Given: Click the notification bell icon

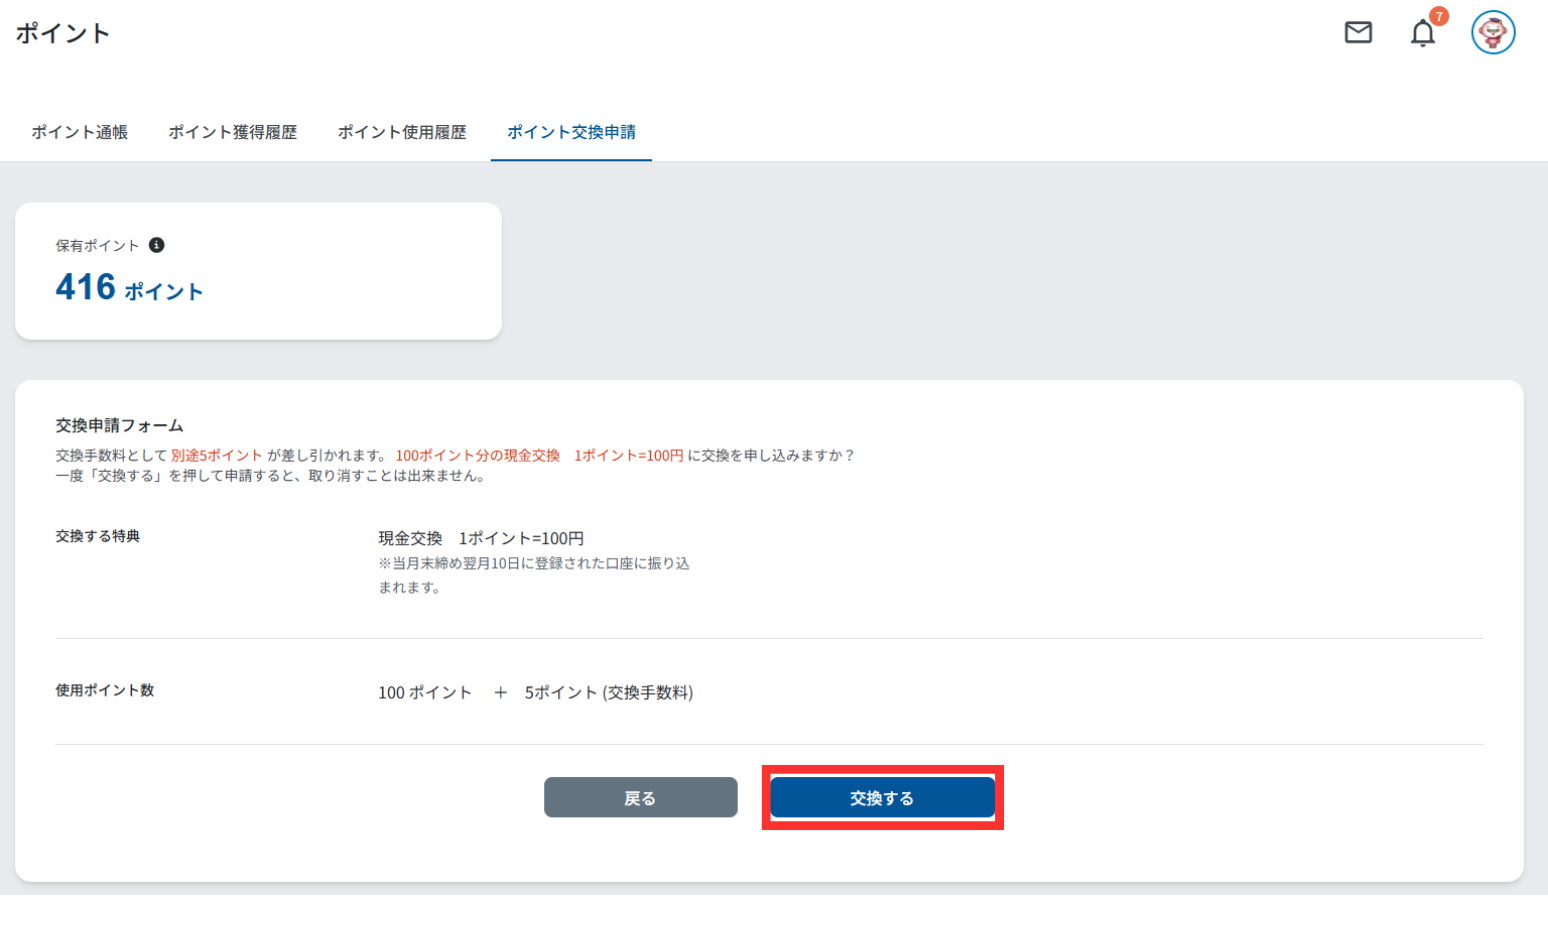Looking at the screenshot, I should coord(1422,34).
